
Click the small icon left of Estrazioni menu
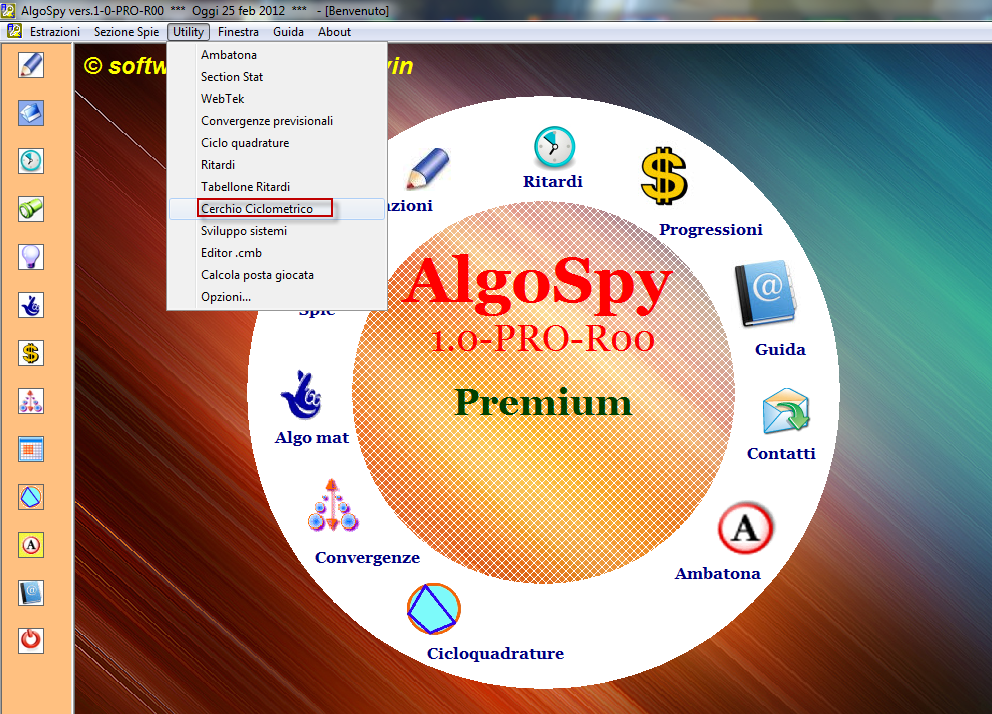pos(14,31)
